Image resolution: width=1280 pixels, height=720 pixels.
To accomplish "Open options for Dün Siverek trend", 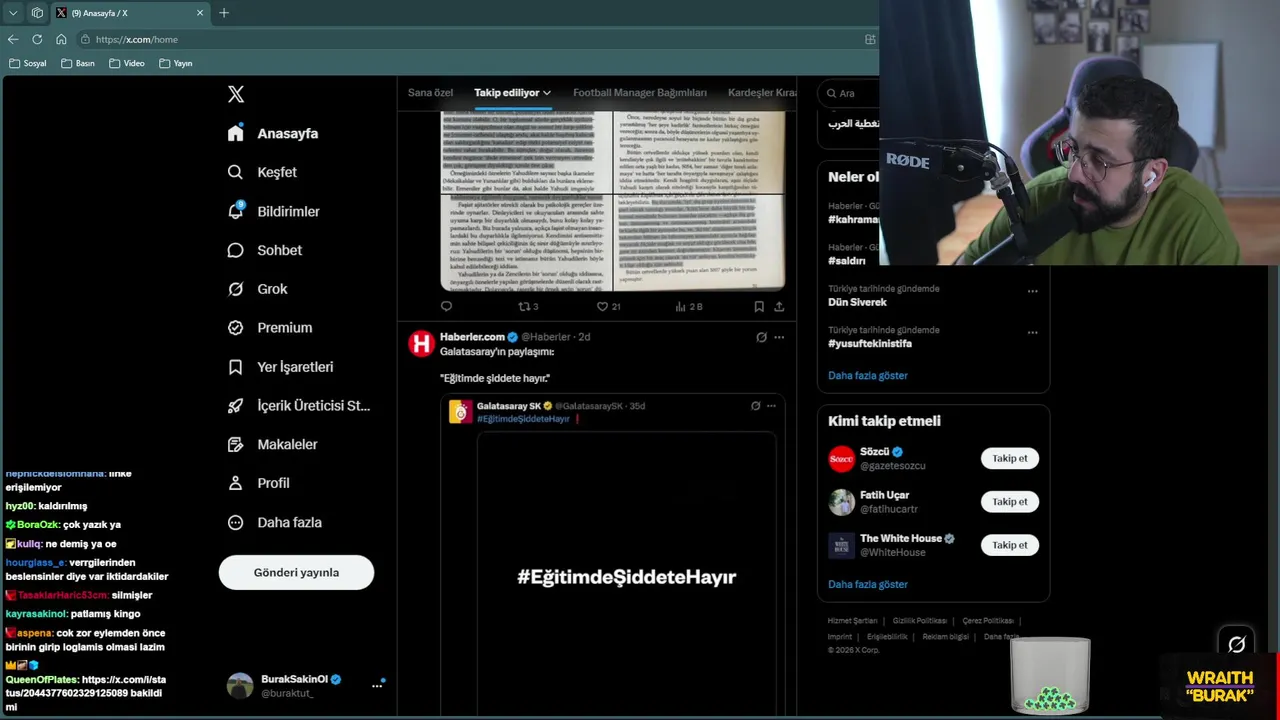I will pos(1032,292).
